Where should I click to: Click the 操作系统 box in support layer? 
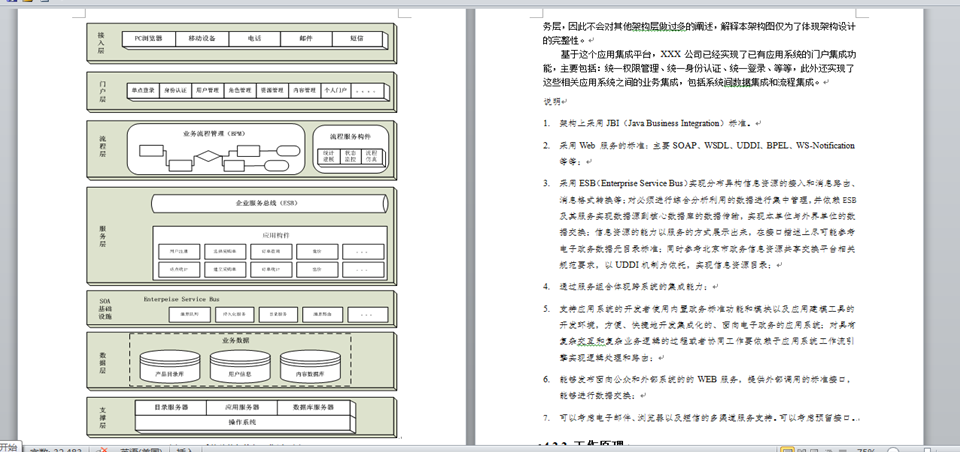[242, 422]
